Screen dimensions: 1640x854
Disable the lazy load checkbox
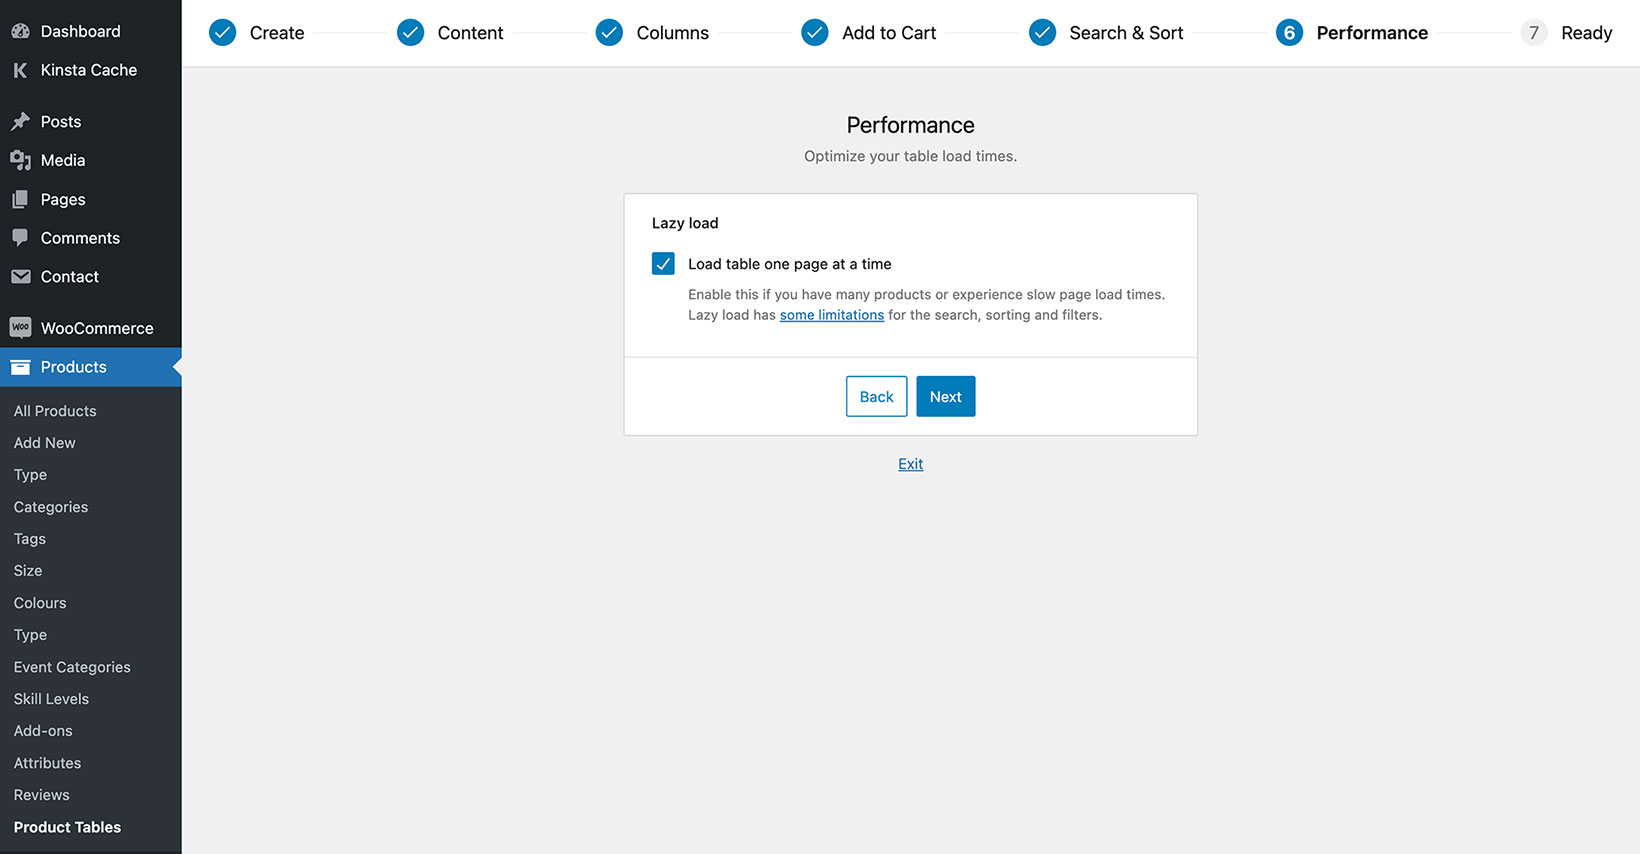663,263
